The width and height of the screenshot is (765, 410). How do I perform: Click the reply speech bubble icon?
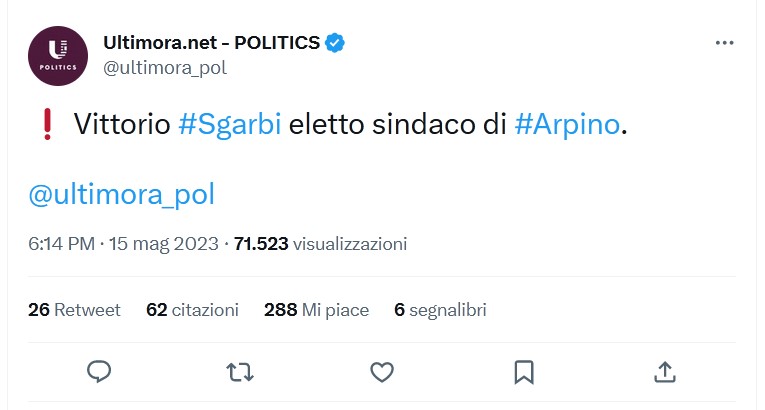(98, 372)
